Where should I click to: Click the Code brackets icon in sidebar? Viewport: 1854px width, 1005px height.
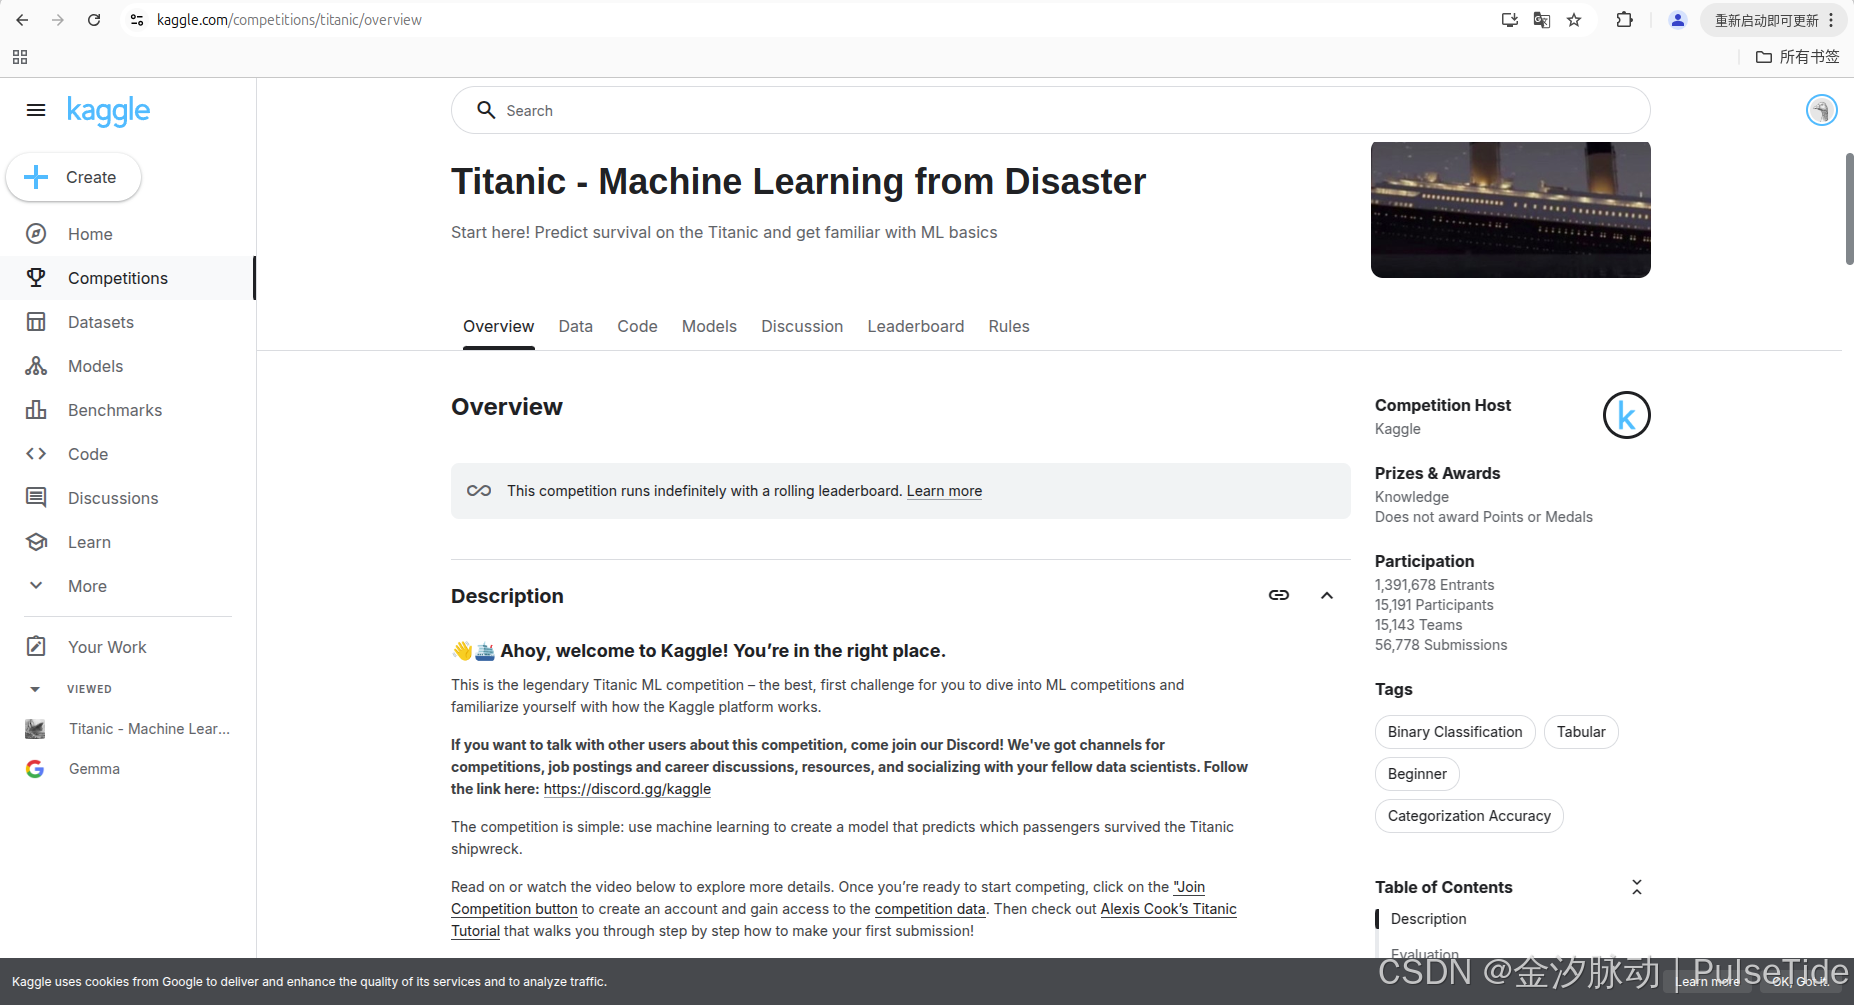[36, 454]
